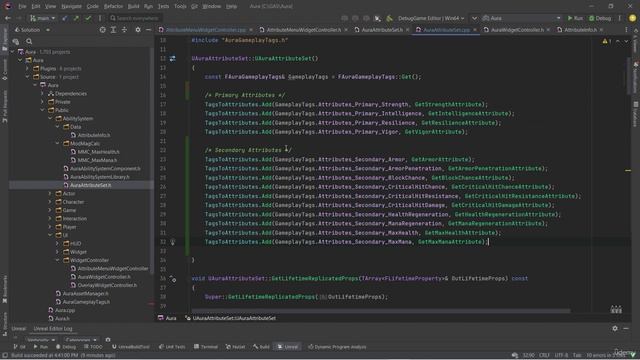Open the editor tabs overflow menu
640x360 pixels.
pos(627,30)
